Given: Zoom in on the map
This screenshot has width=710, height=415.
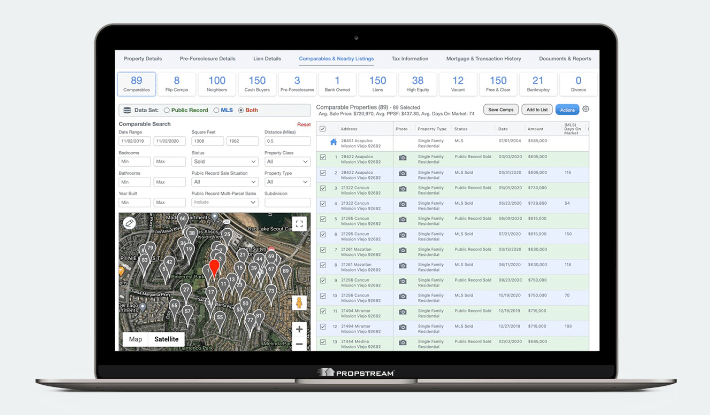Looking at the screenshot, I should [299, 328].
